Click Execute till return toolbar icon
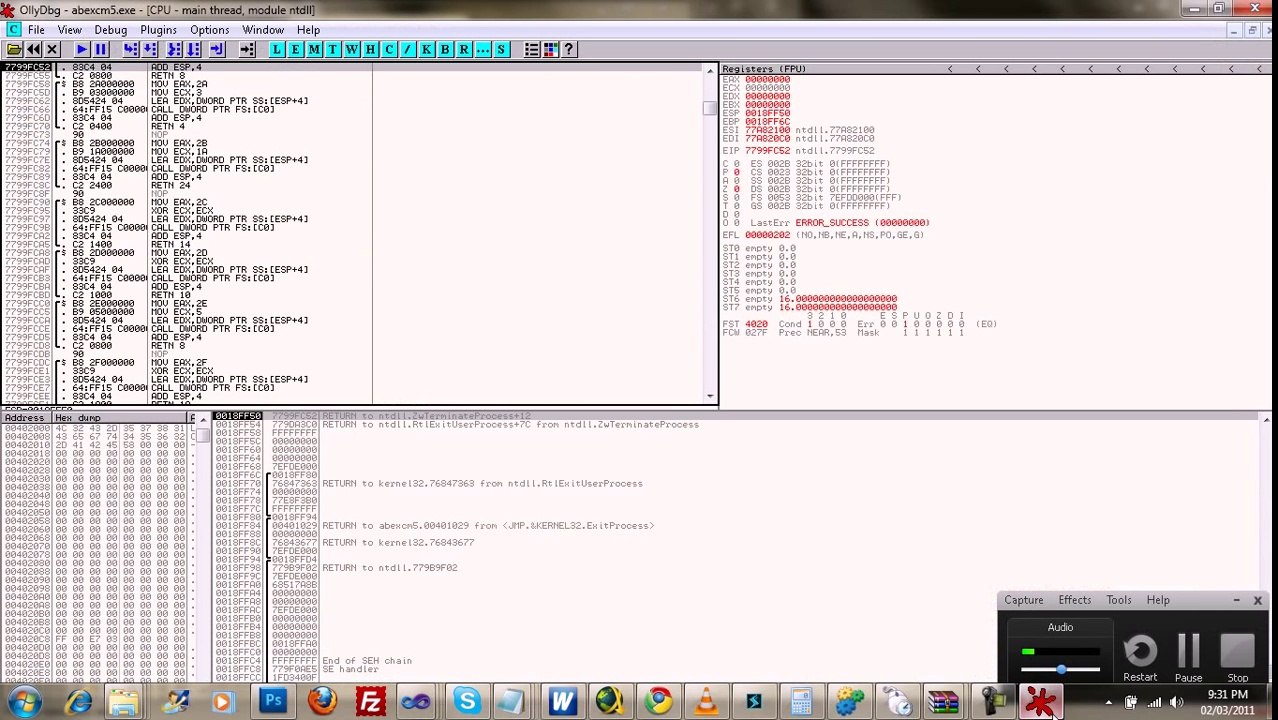The height and width of the screenshot is (720, 1278). pos(217,49)
